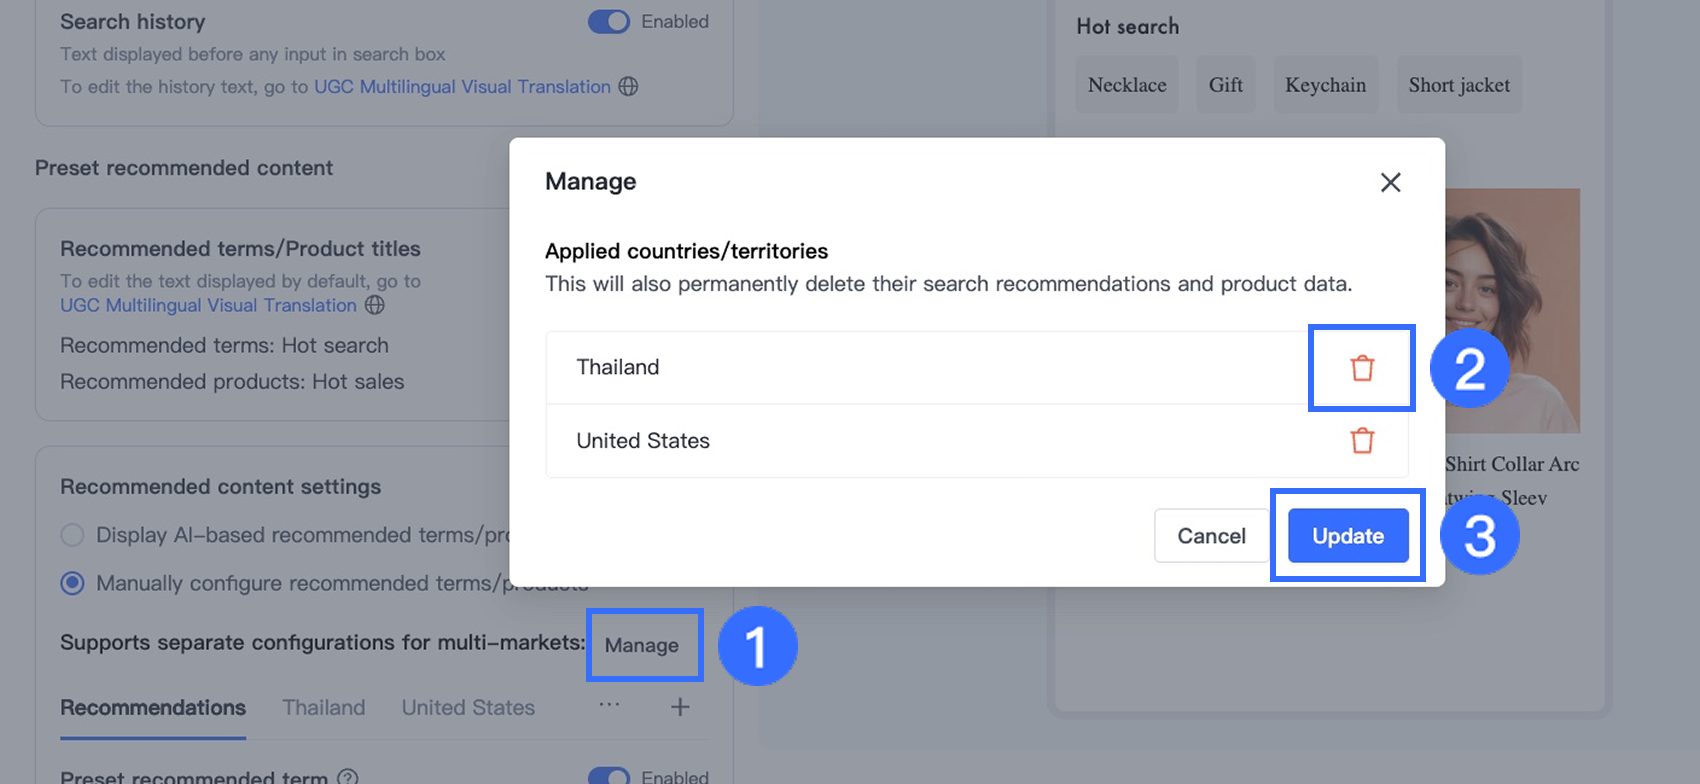Click Keychain hot search tag

pos(1325,85)
